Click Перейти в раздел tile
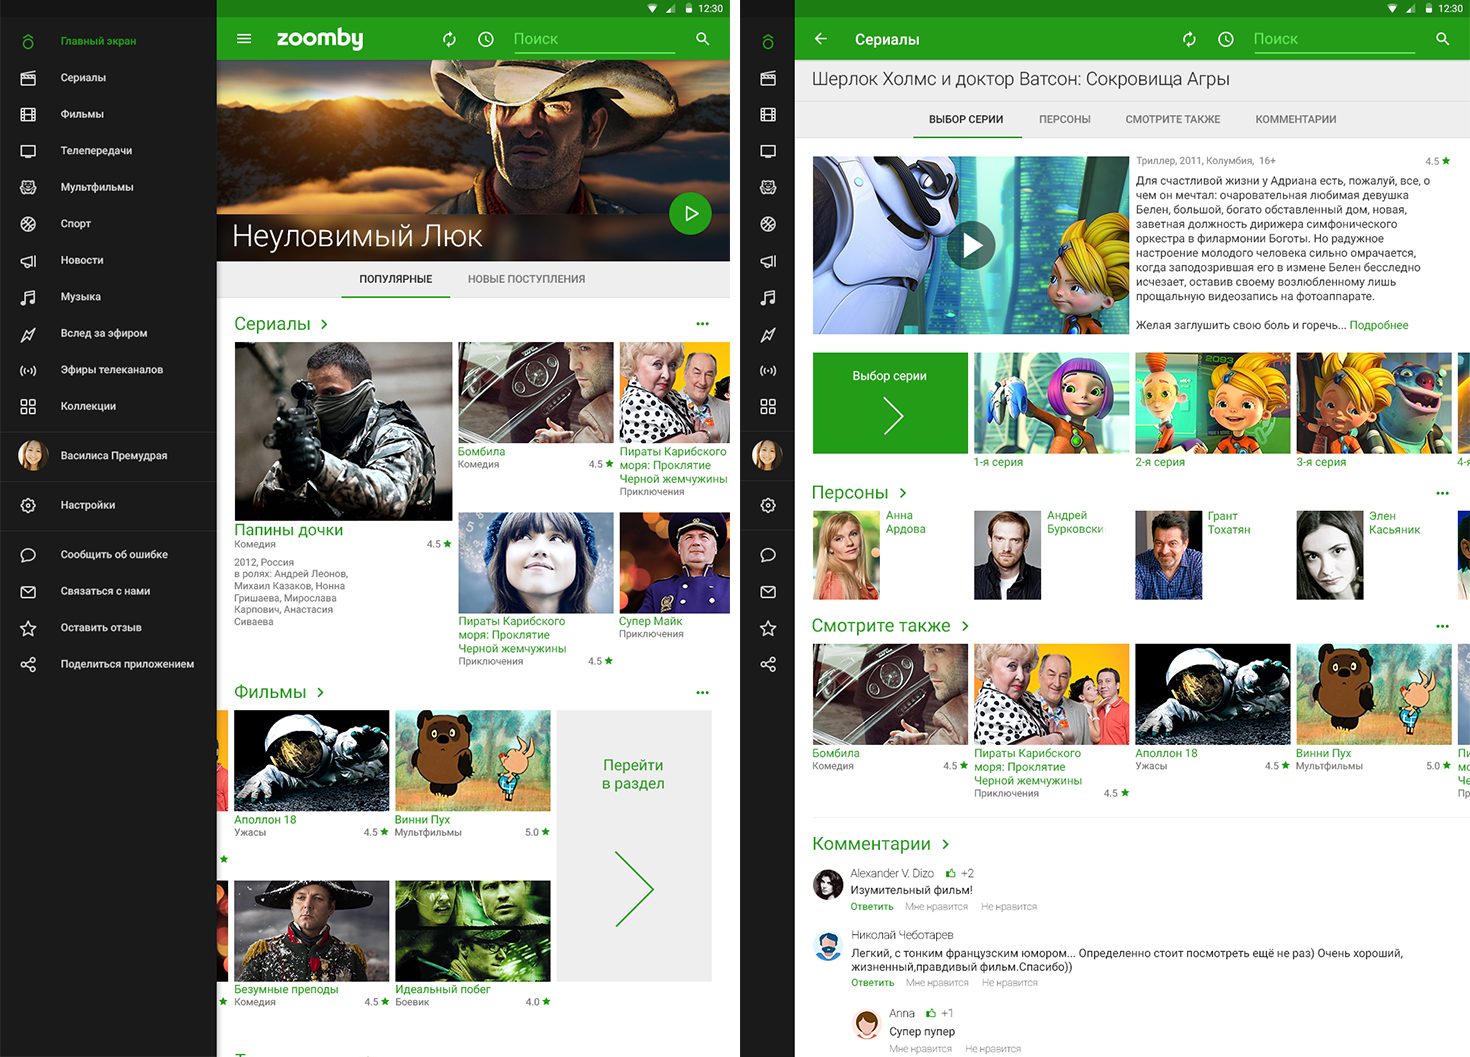 634,845
